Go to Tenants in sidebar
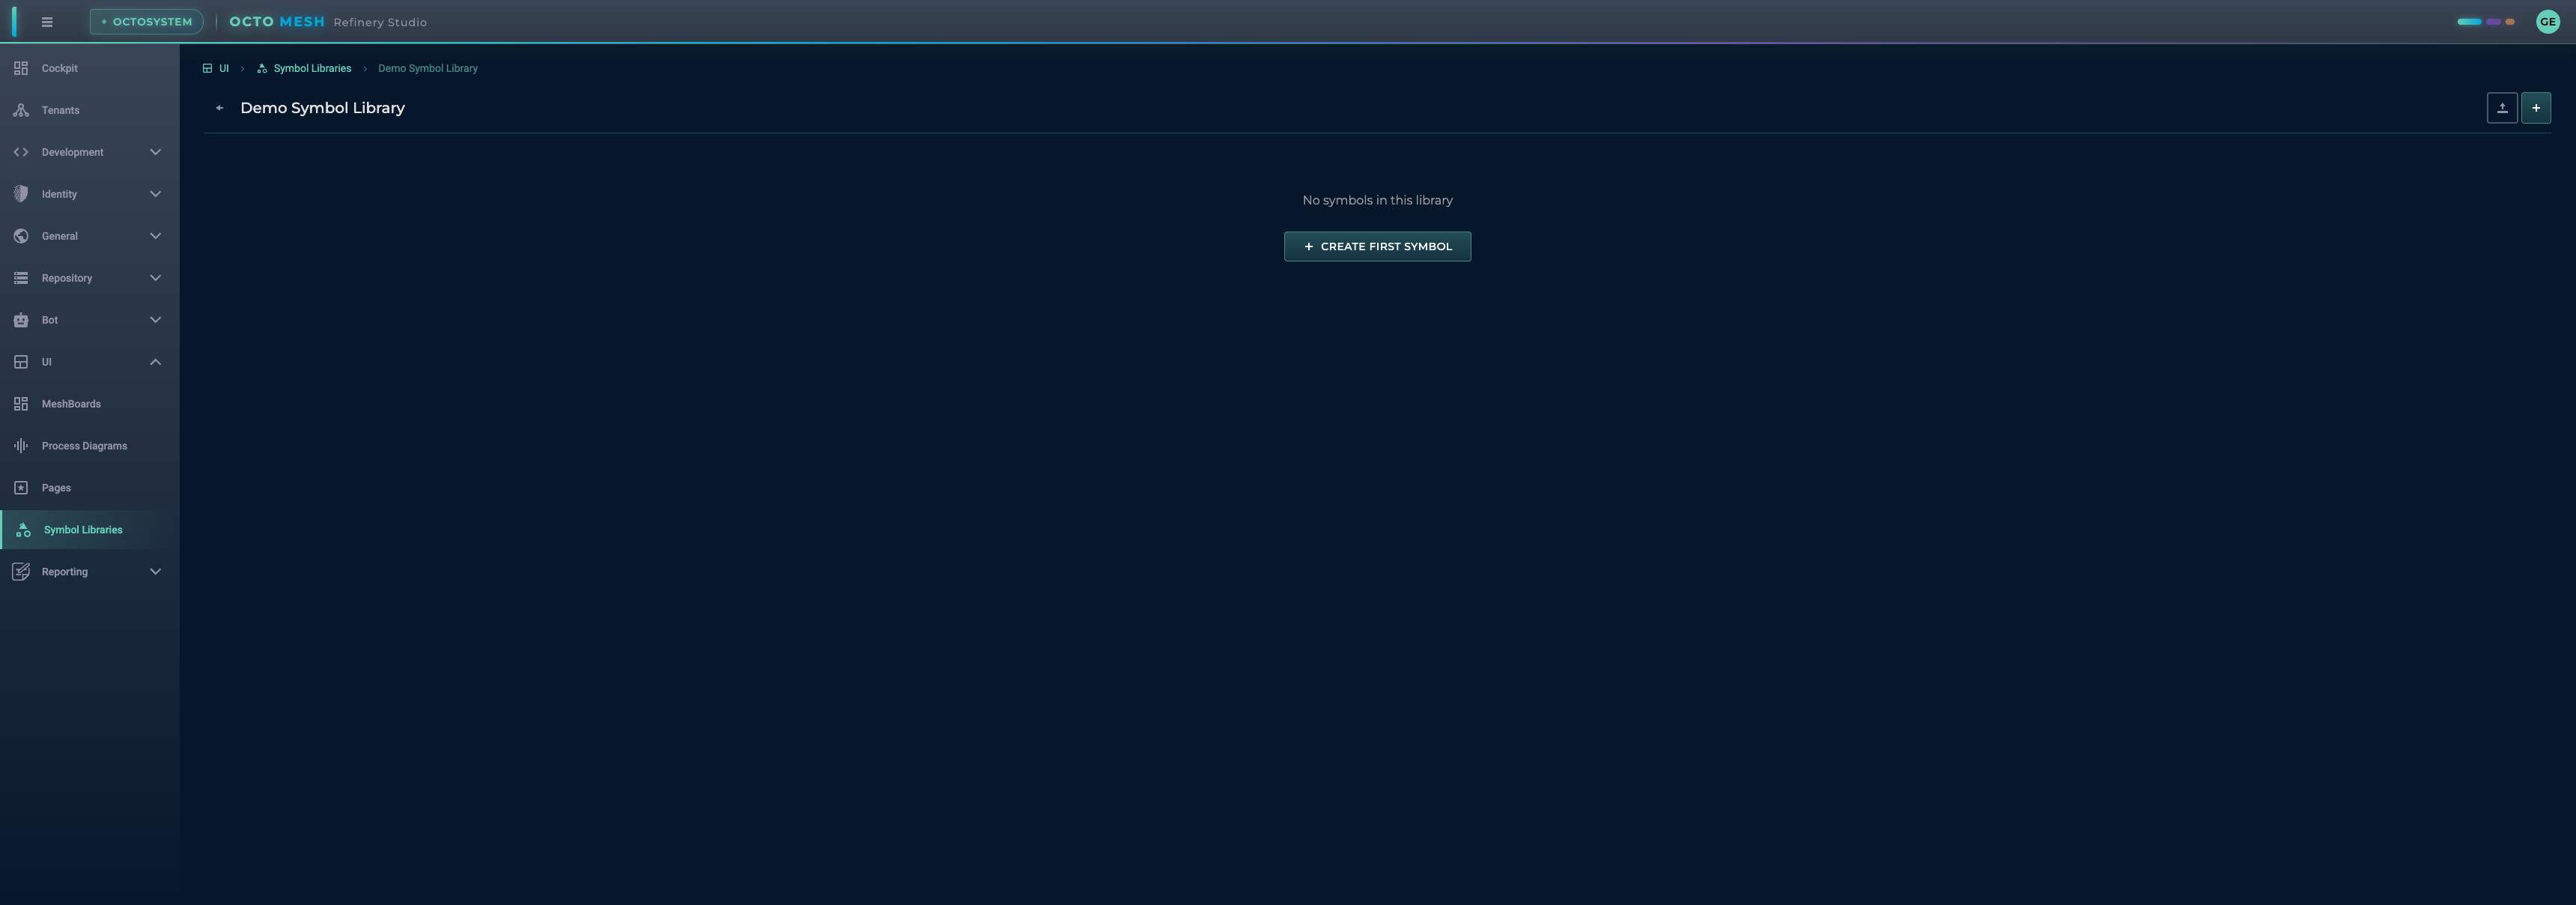This screenshot has height=905, width=2576. pos(60,110)
